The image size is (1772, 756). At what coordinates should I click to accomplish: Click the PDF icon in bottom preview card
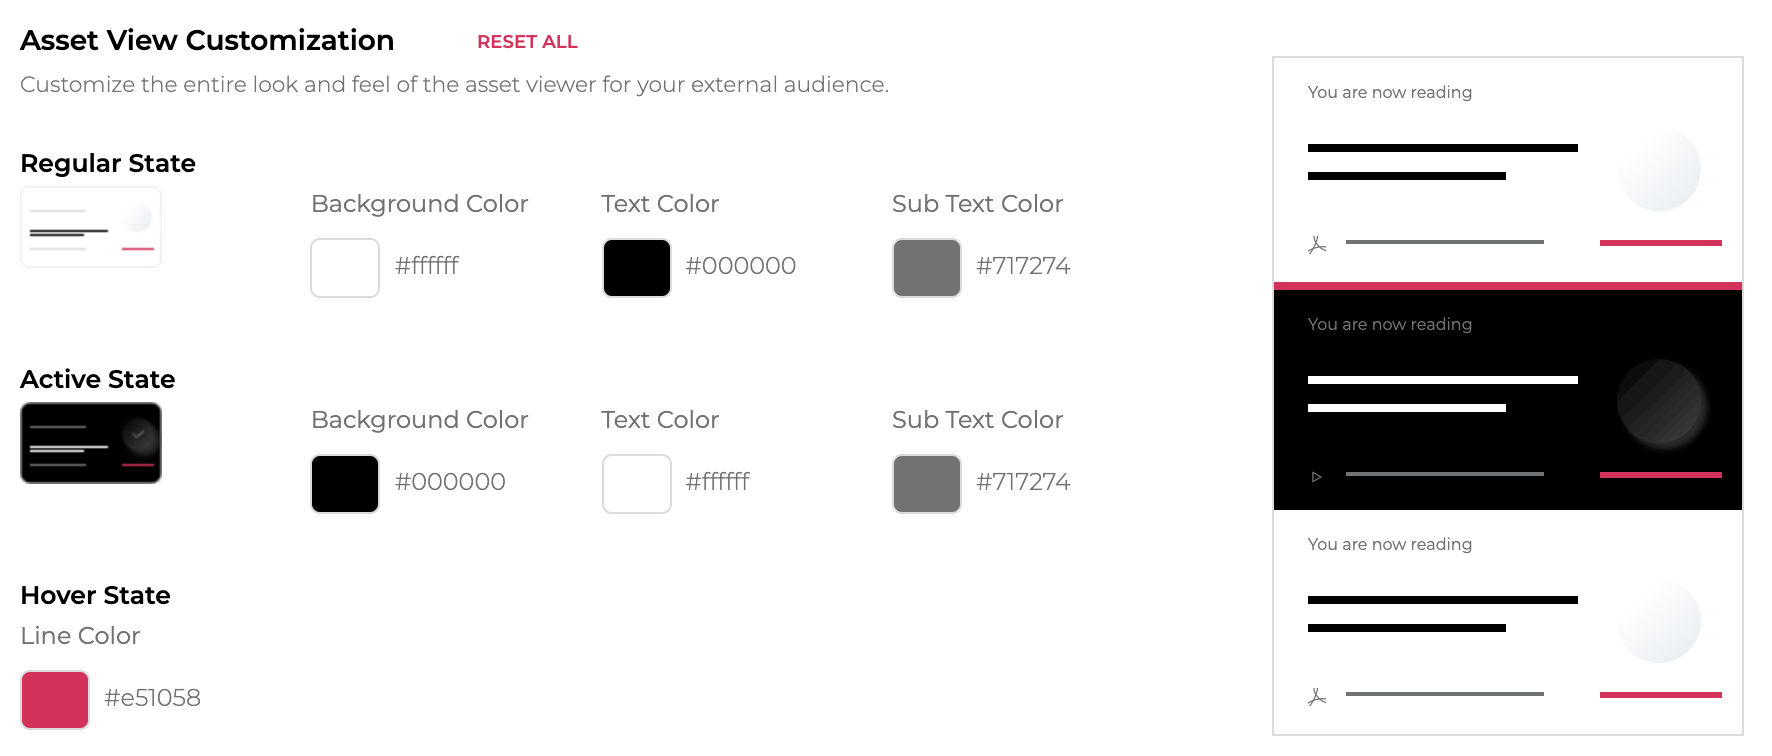[x=1317, y=697]
